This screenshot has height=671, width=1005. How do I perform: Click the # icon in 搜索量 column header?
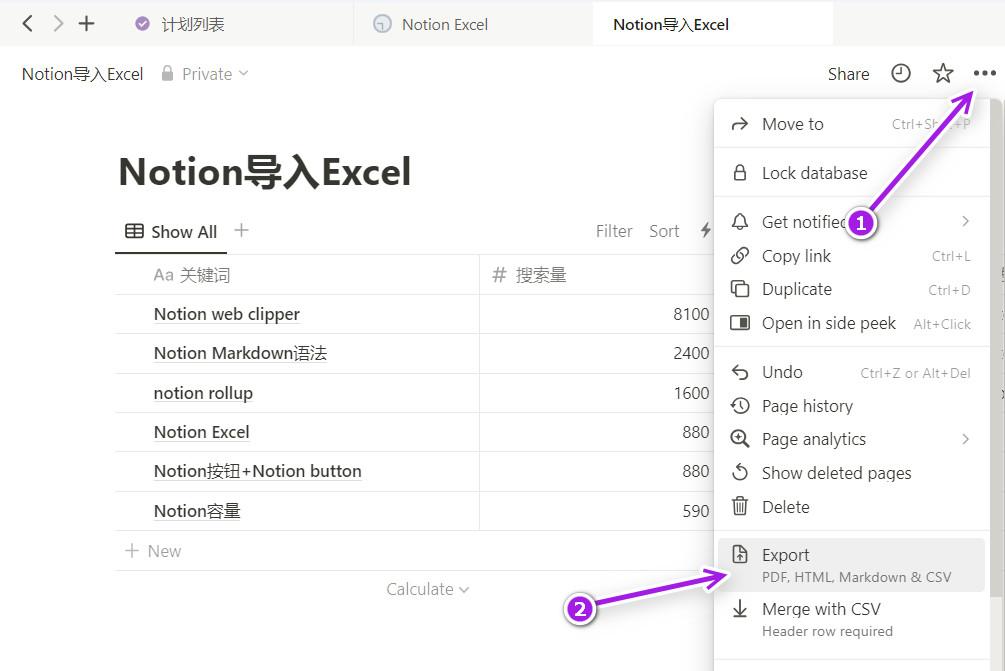click(498, 275)
